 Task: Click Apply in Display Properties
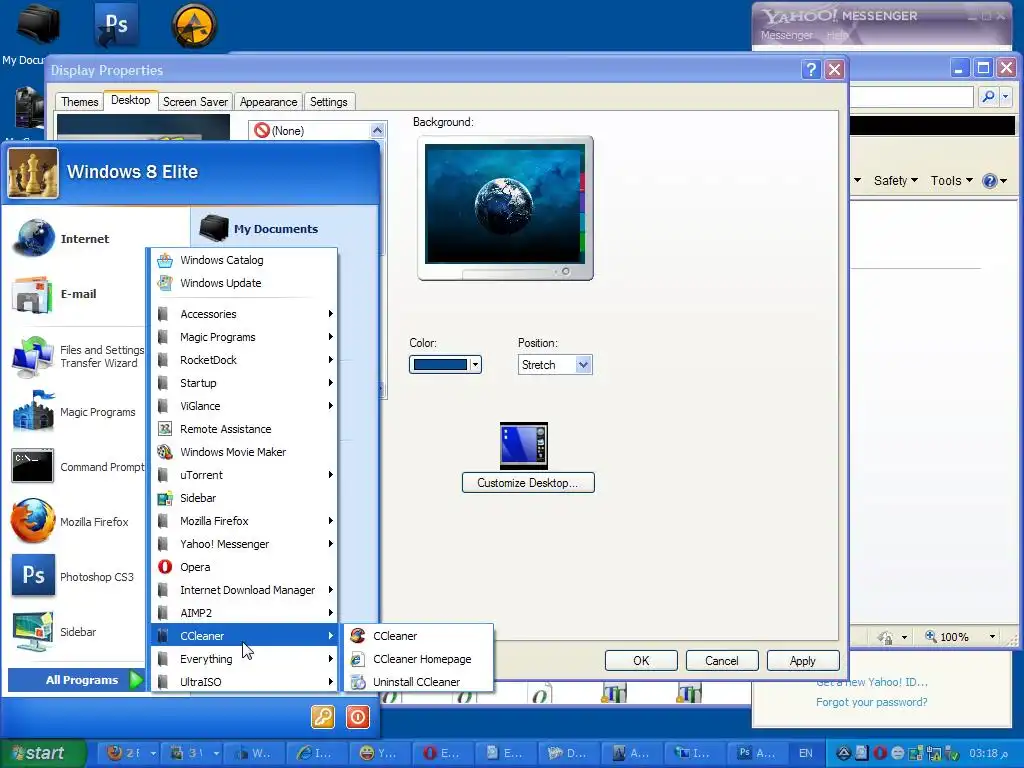tap(803, 660)
